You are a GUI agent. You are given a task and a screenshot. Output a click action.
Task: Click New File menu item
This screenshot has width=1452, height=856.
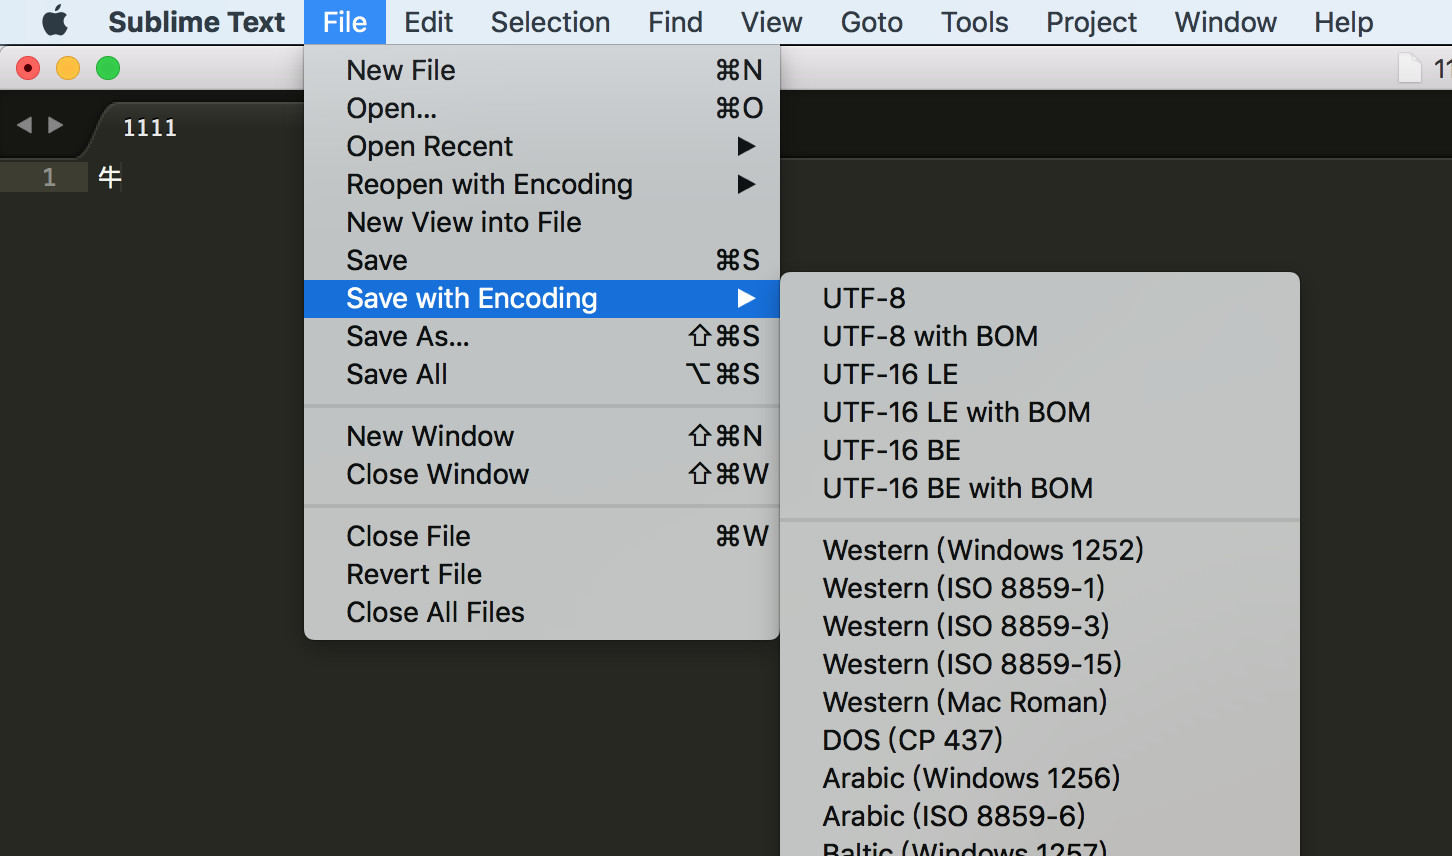pyautogui.click(x=401, y=70)
